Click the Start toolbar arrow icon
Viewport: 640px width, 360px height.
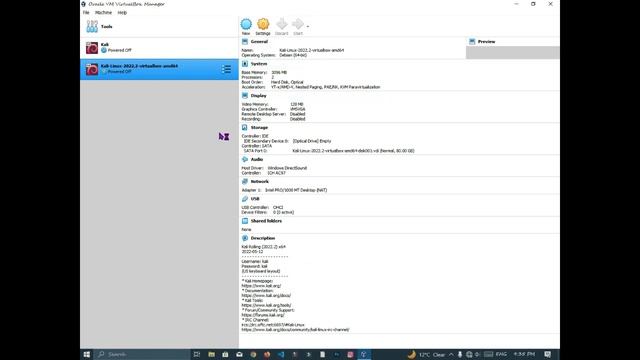pyautogui.click(x=298, y=24)
